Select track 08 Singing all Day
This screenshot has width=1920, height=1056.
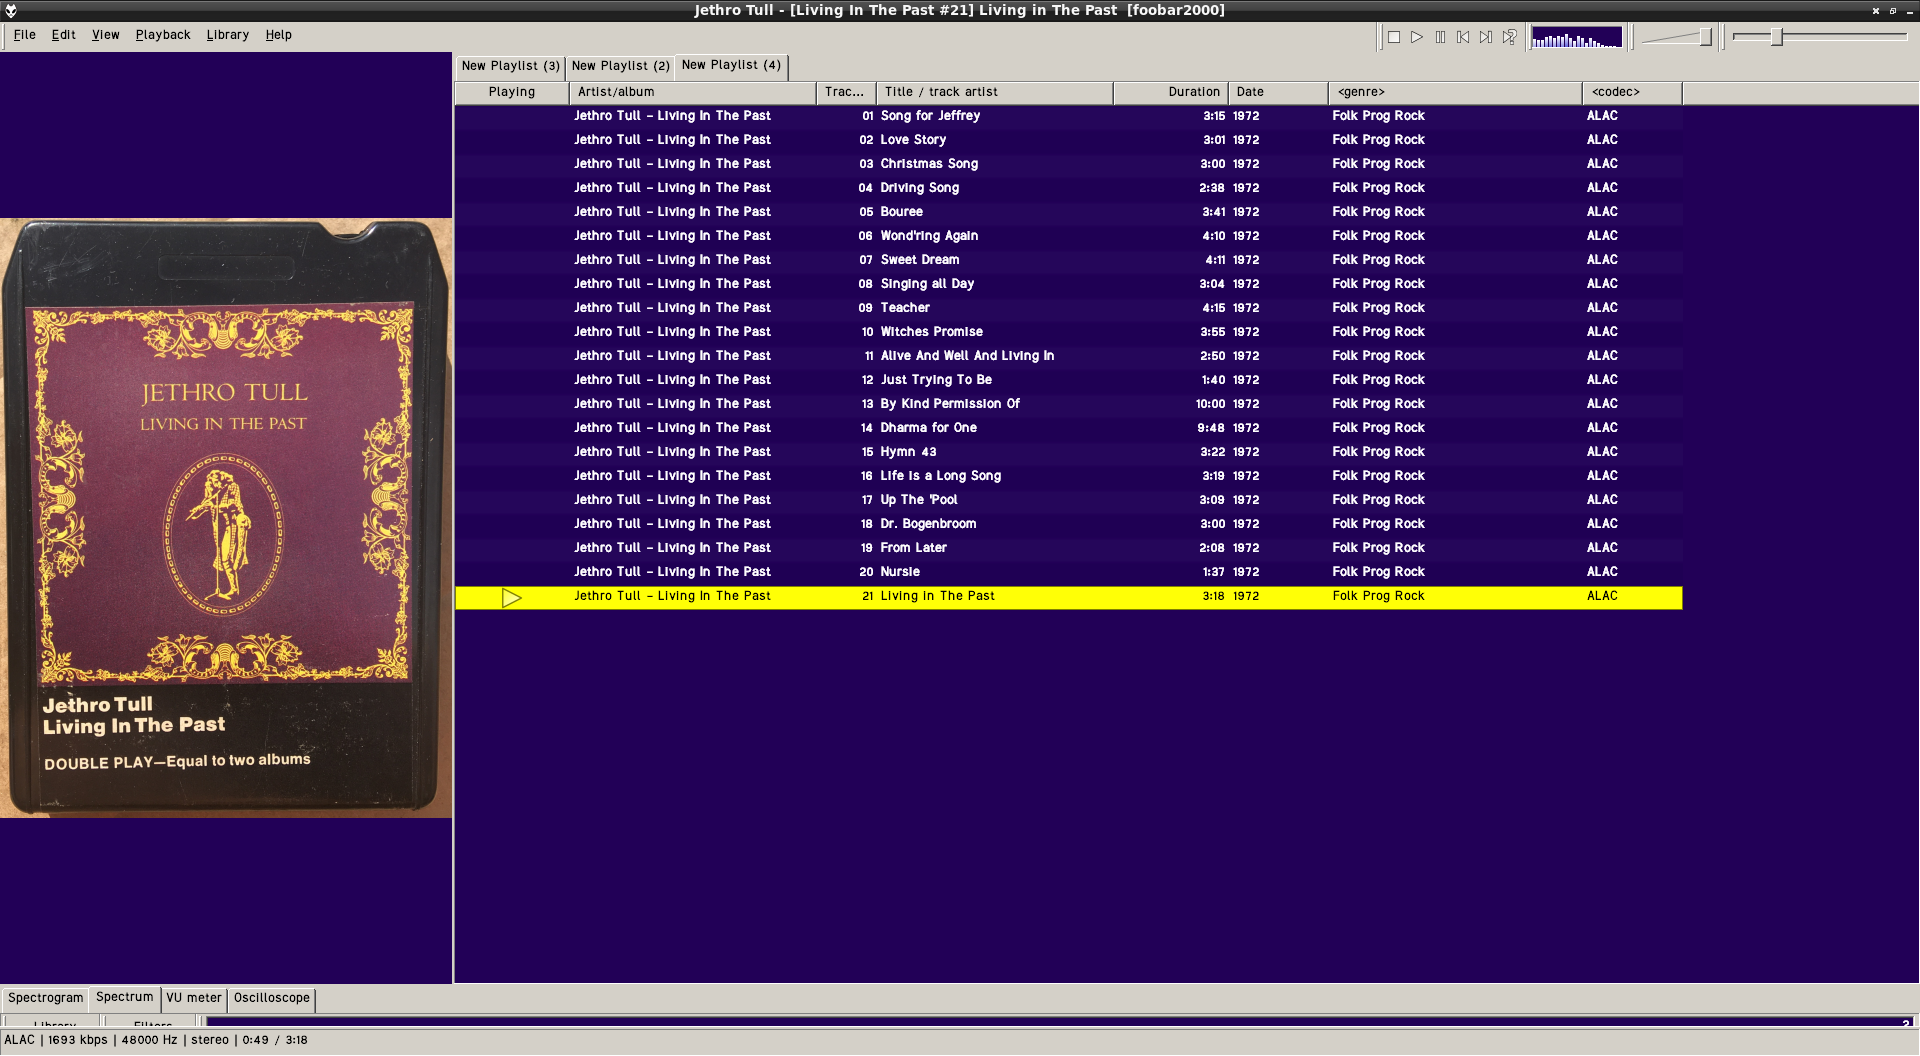coord(1068,284)
